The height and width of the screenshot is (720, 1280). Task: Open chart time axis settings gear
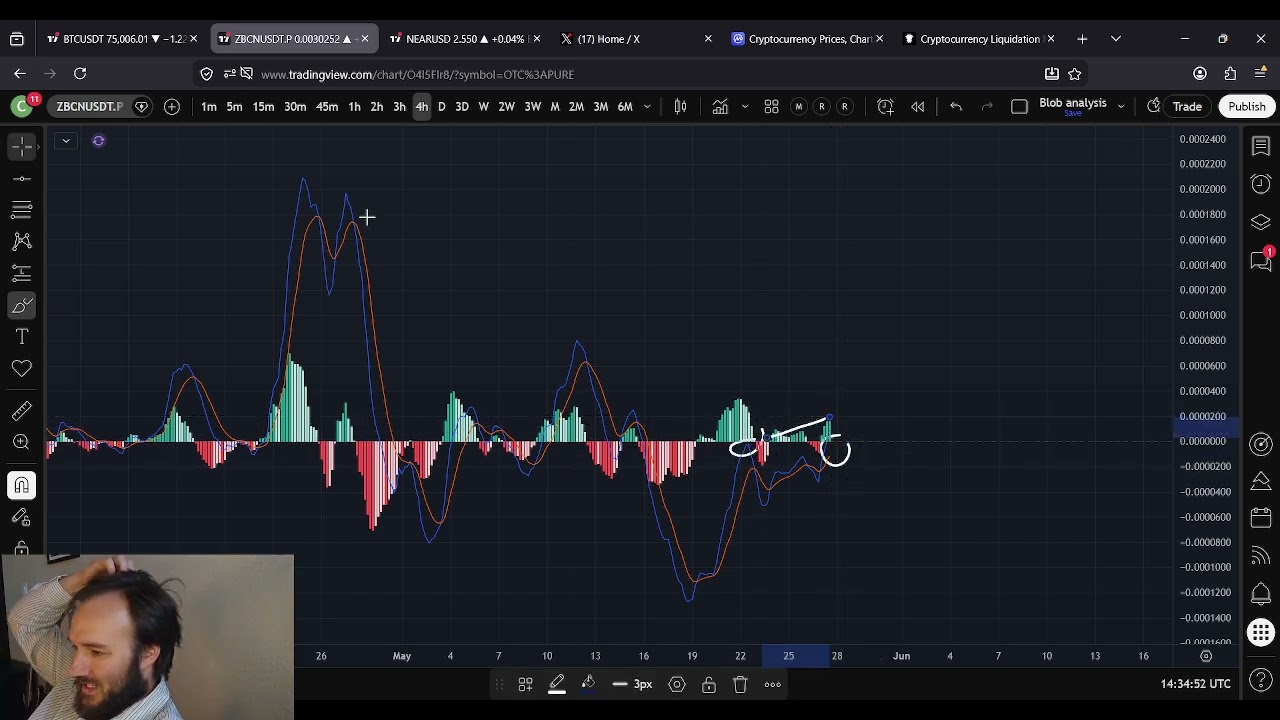(1206, 656)
